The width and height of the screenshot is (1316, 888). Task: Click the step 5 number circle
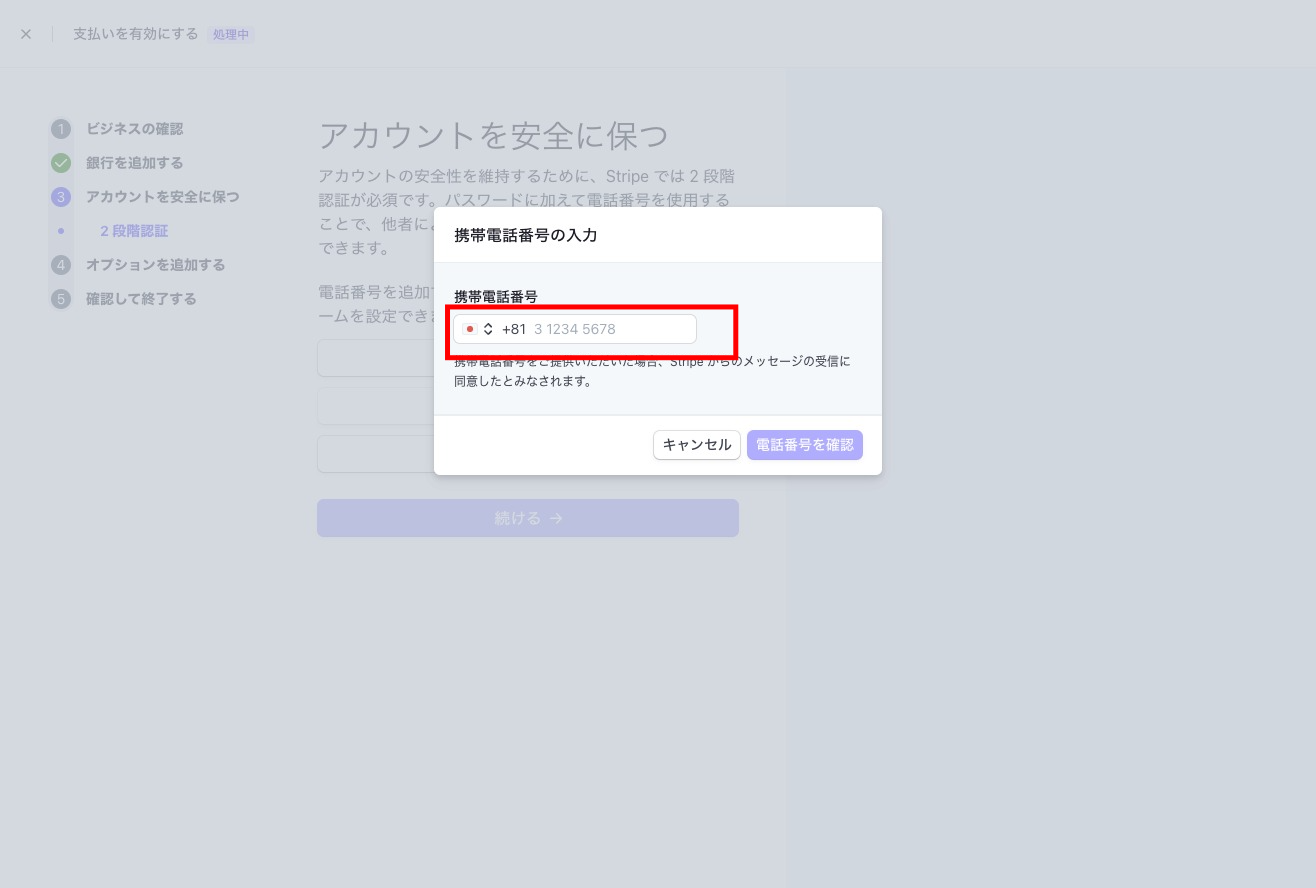pos(61,299)
